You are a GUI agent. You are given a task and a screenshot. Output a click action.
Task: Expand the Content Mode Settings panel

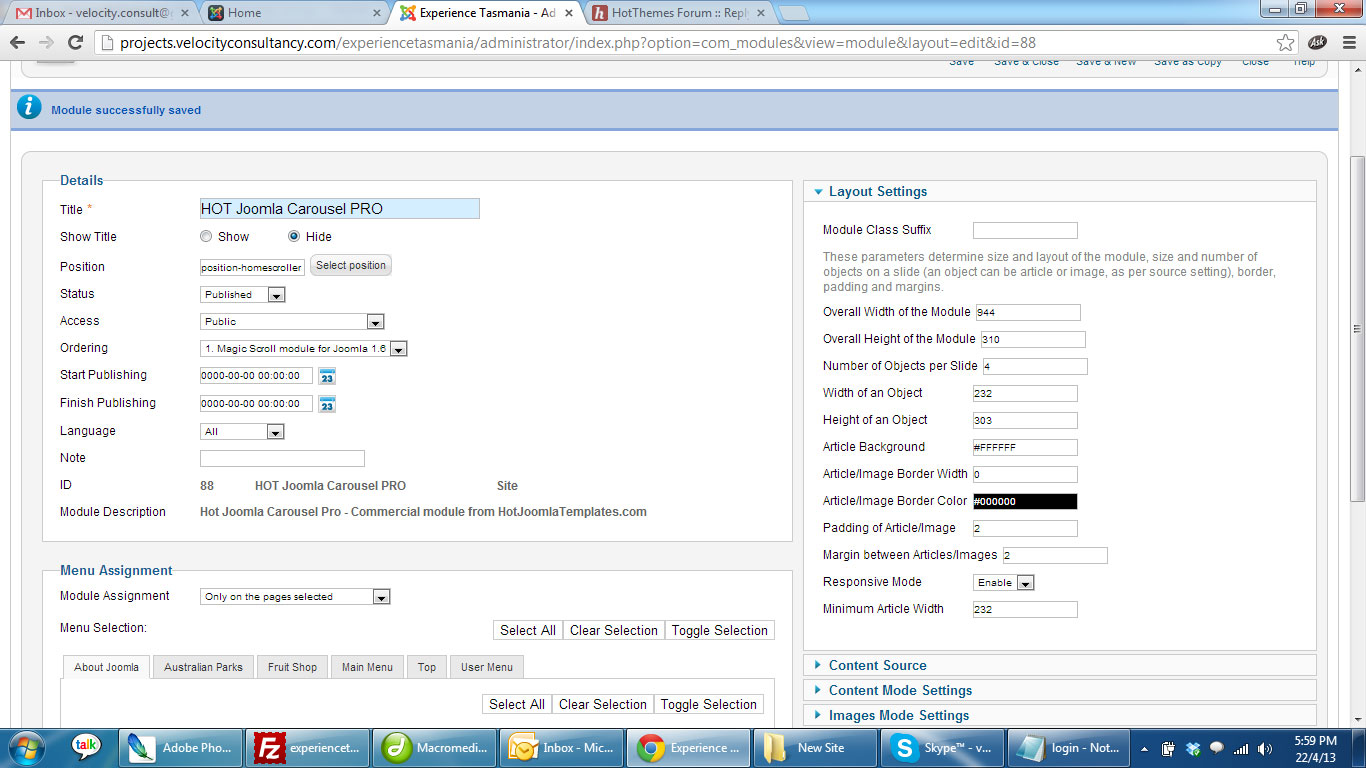pos(1060,690)
